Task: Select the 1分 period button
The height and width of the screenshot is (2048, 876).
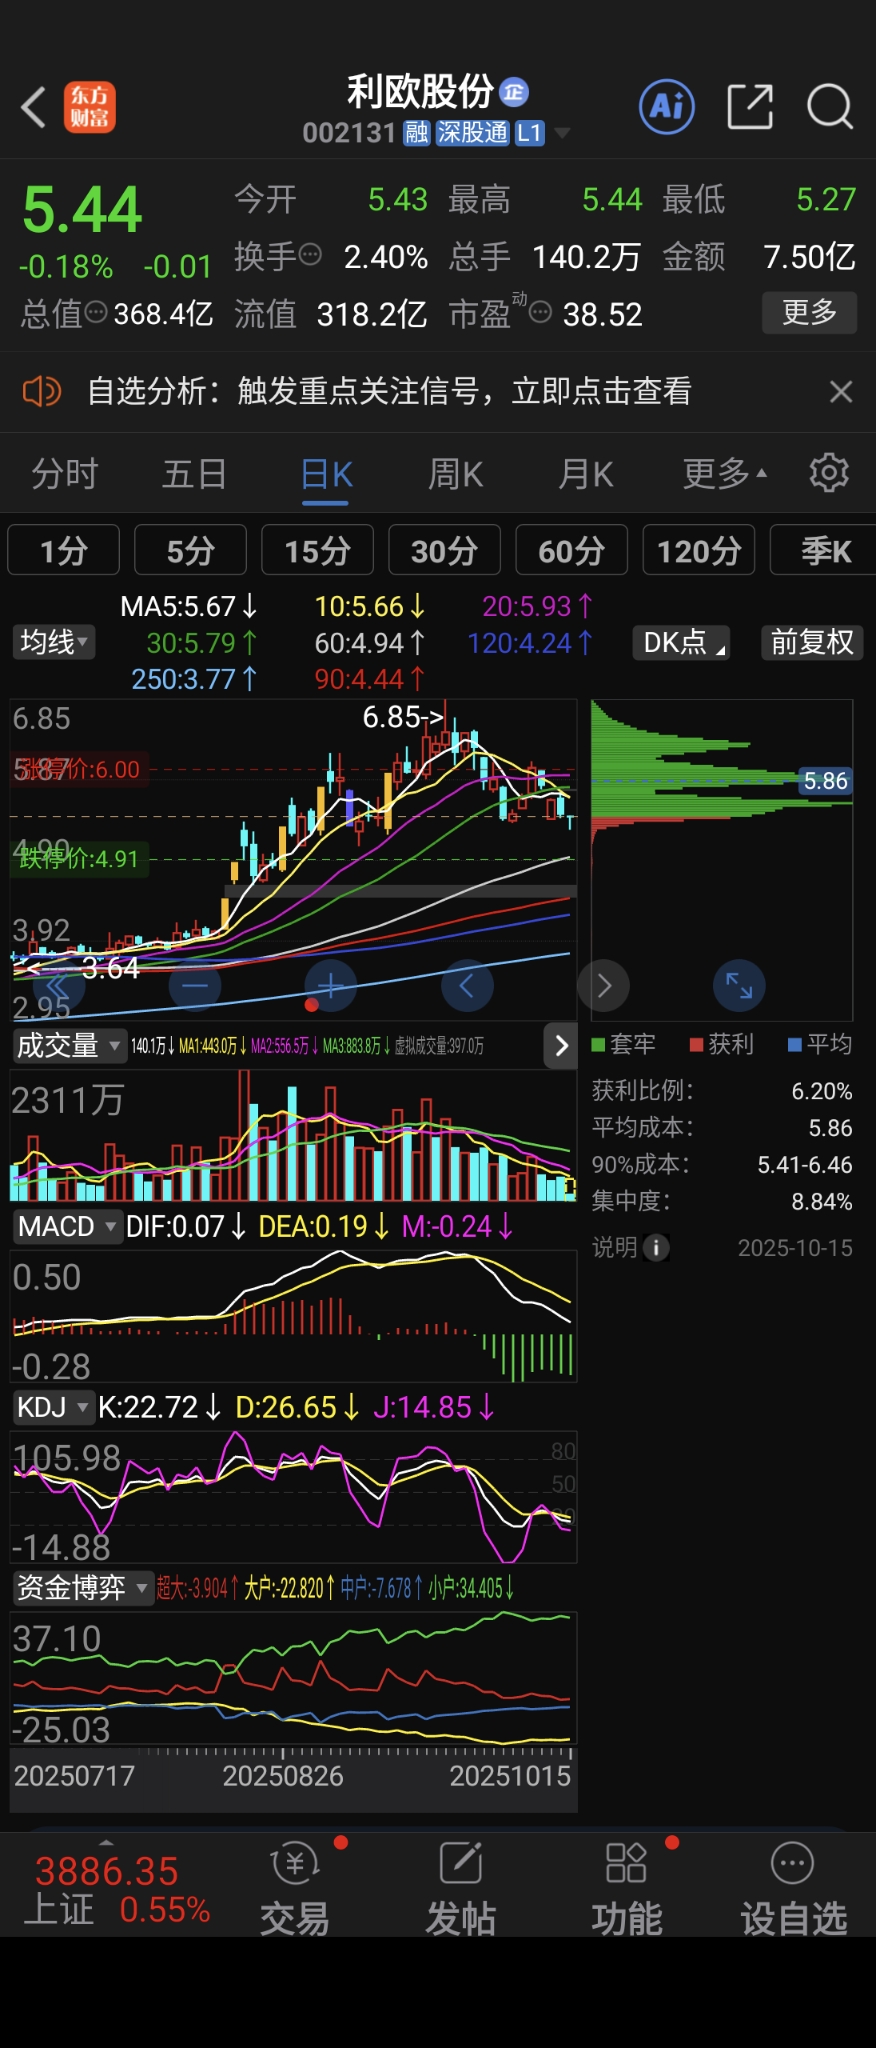Action: click(x=64, y=550)
